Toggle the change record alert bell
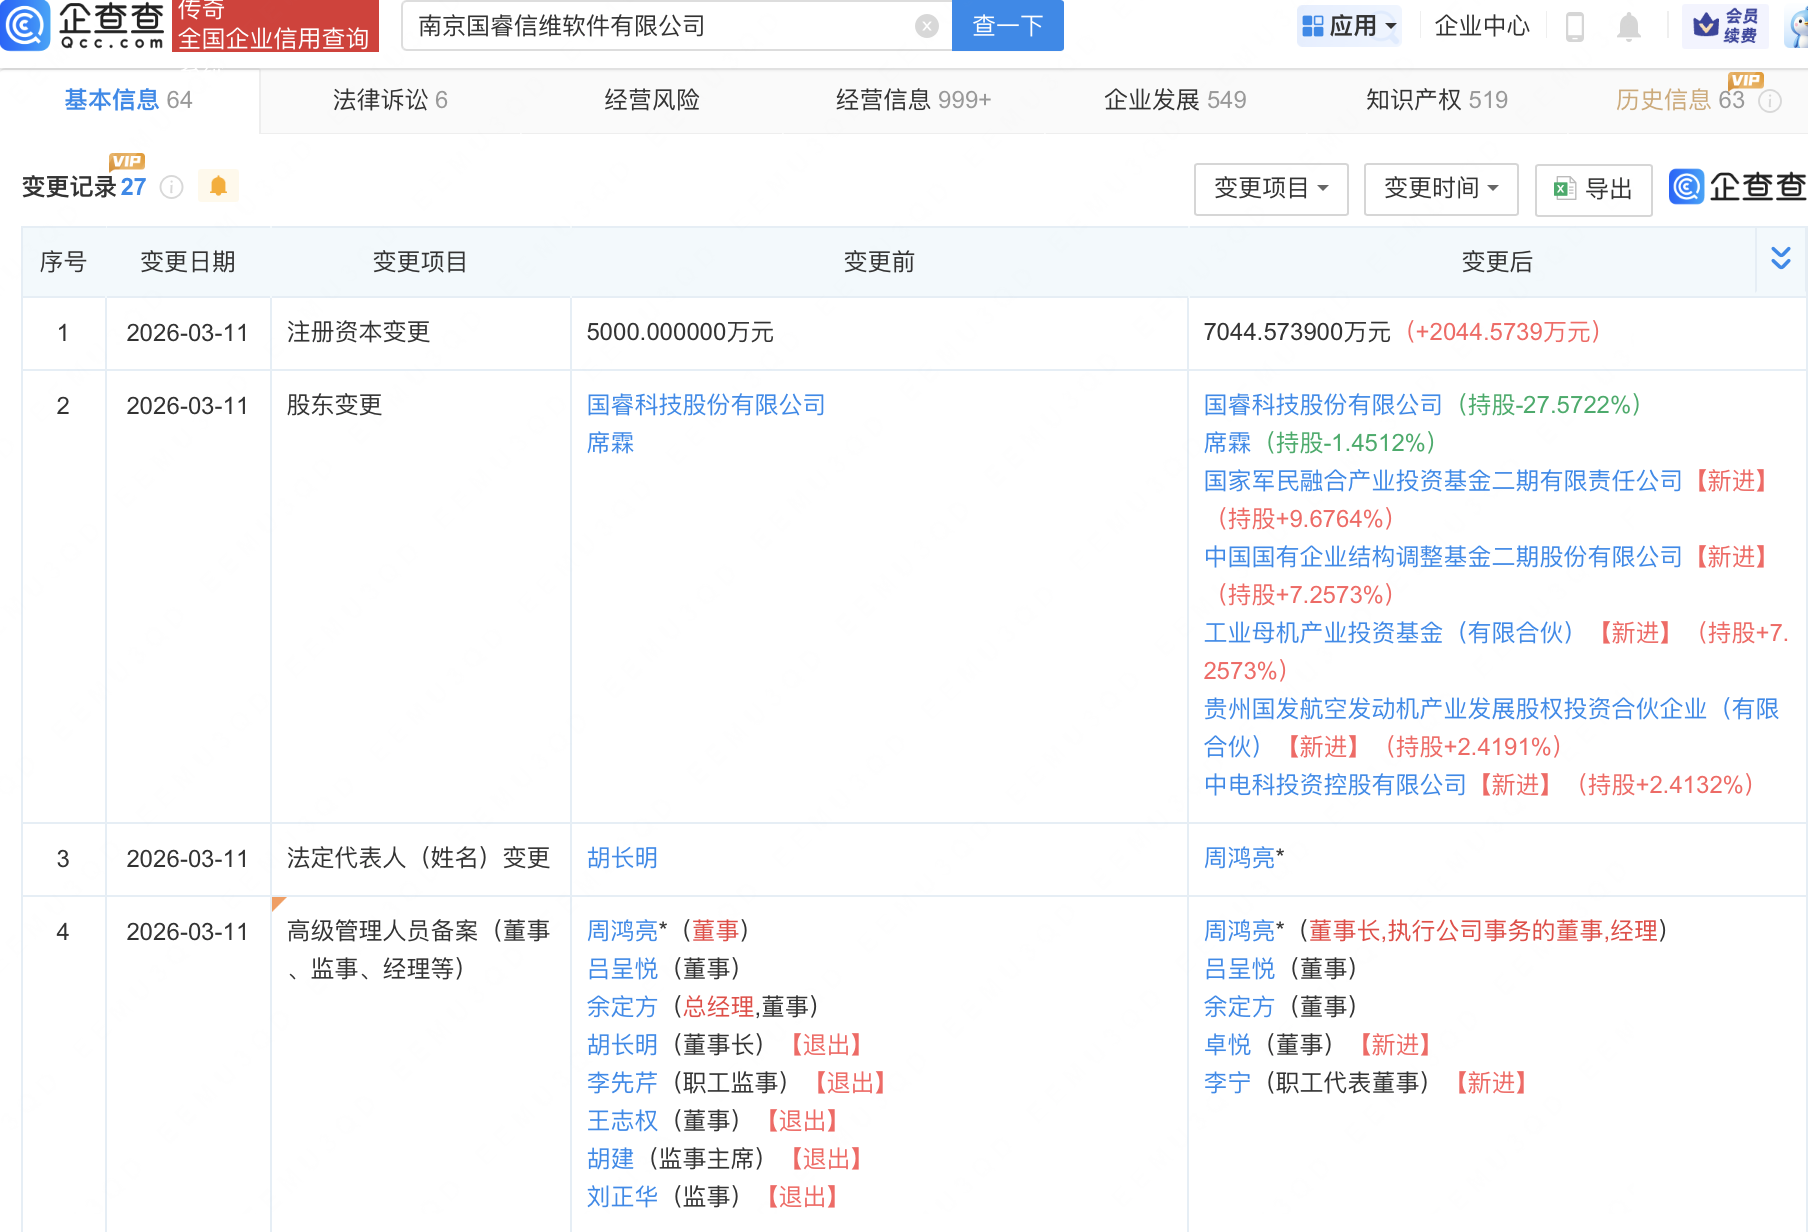The height and width of the screenshot is (1232, 1808). coord(218,186)
